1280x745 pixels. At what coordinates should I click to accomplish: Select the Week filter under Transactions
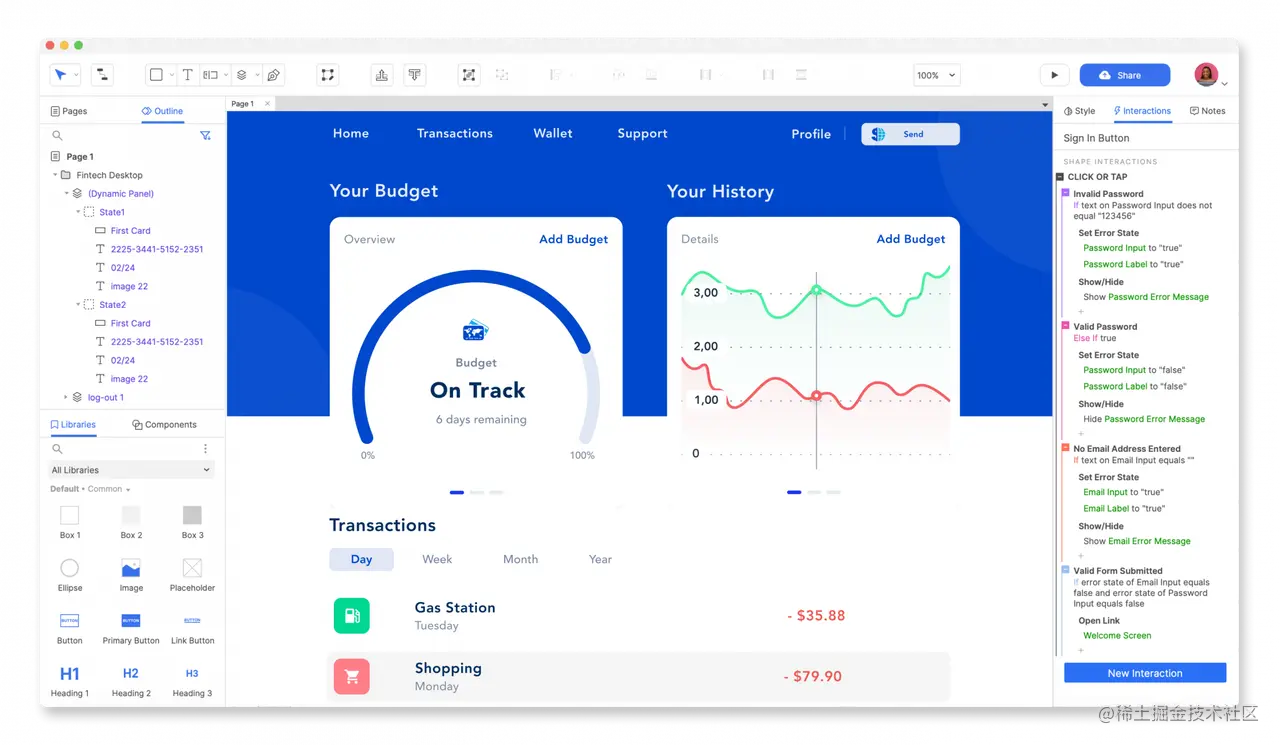point(437,560)
